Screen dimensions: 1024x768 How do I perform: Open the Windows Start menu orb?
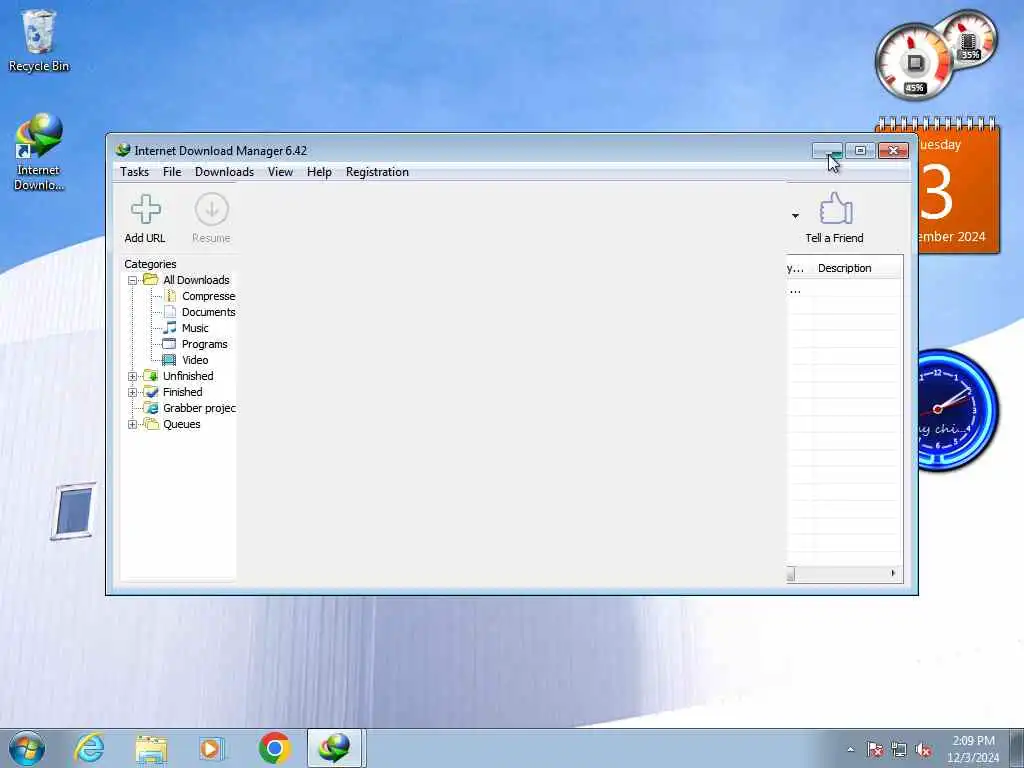click(x=26, y=748)
